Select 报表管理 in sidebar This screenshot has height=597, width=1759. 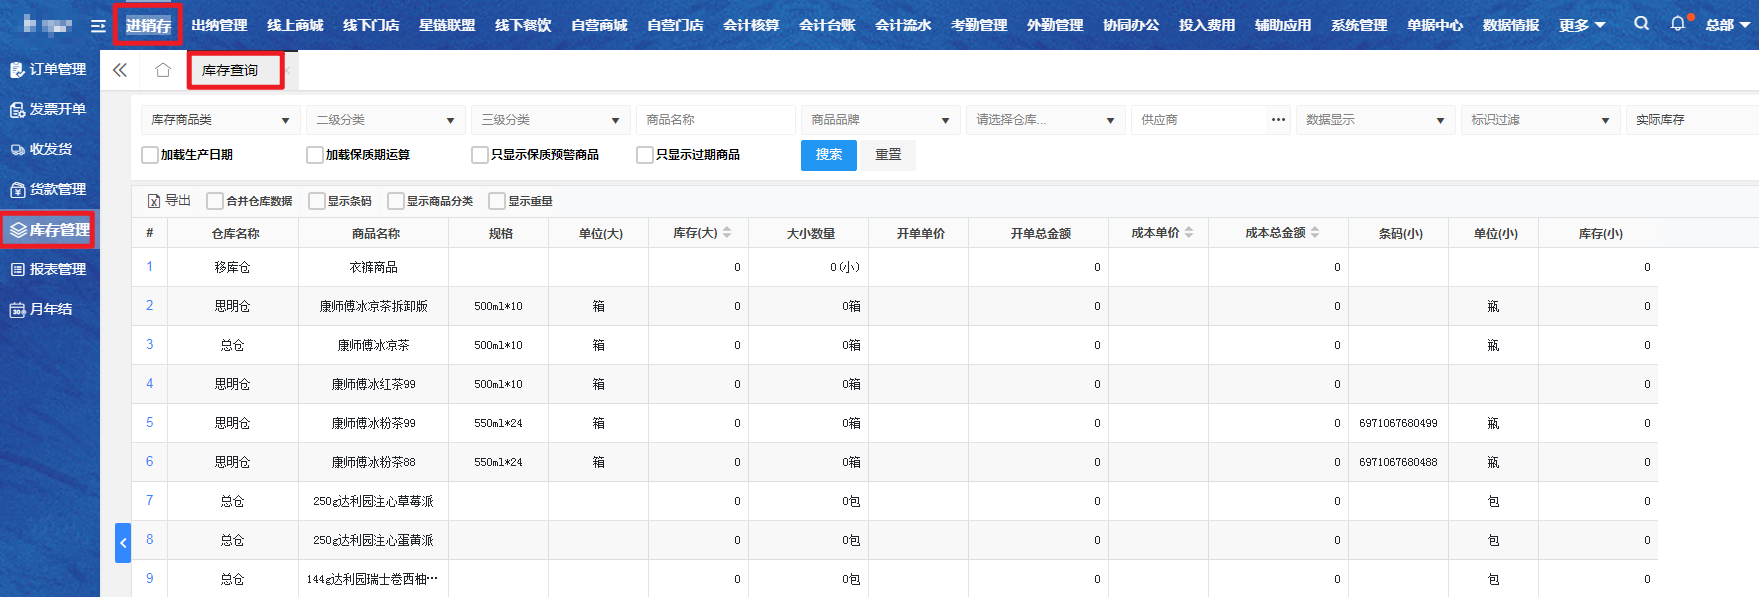(49, 269)
